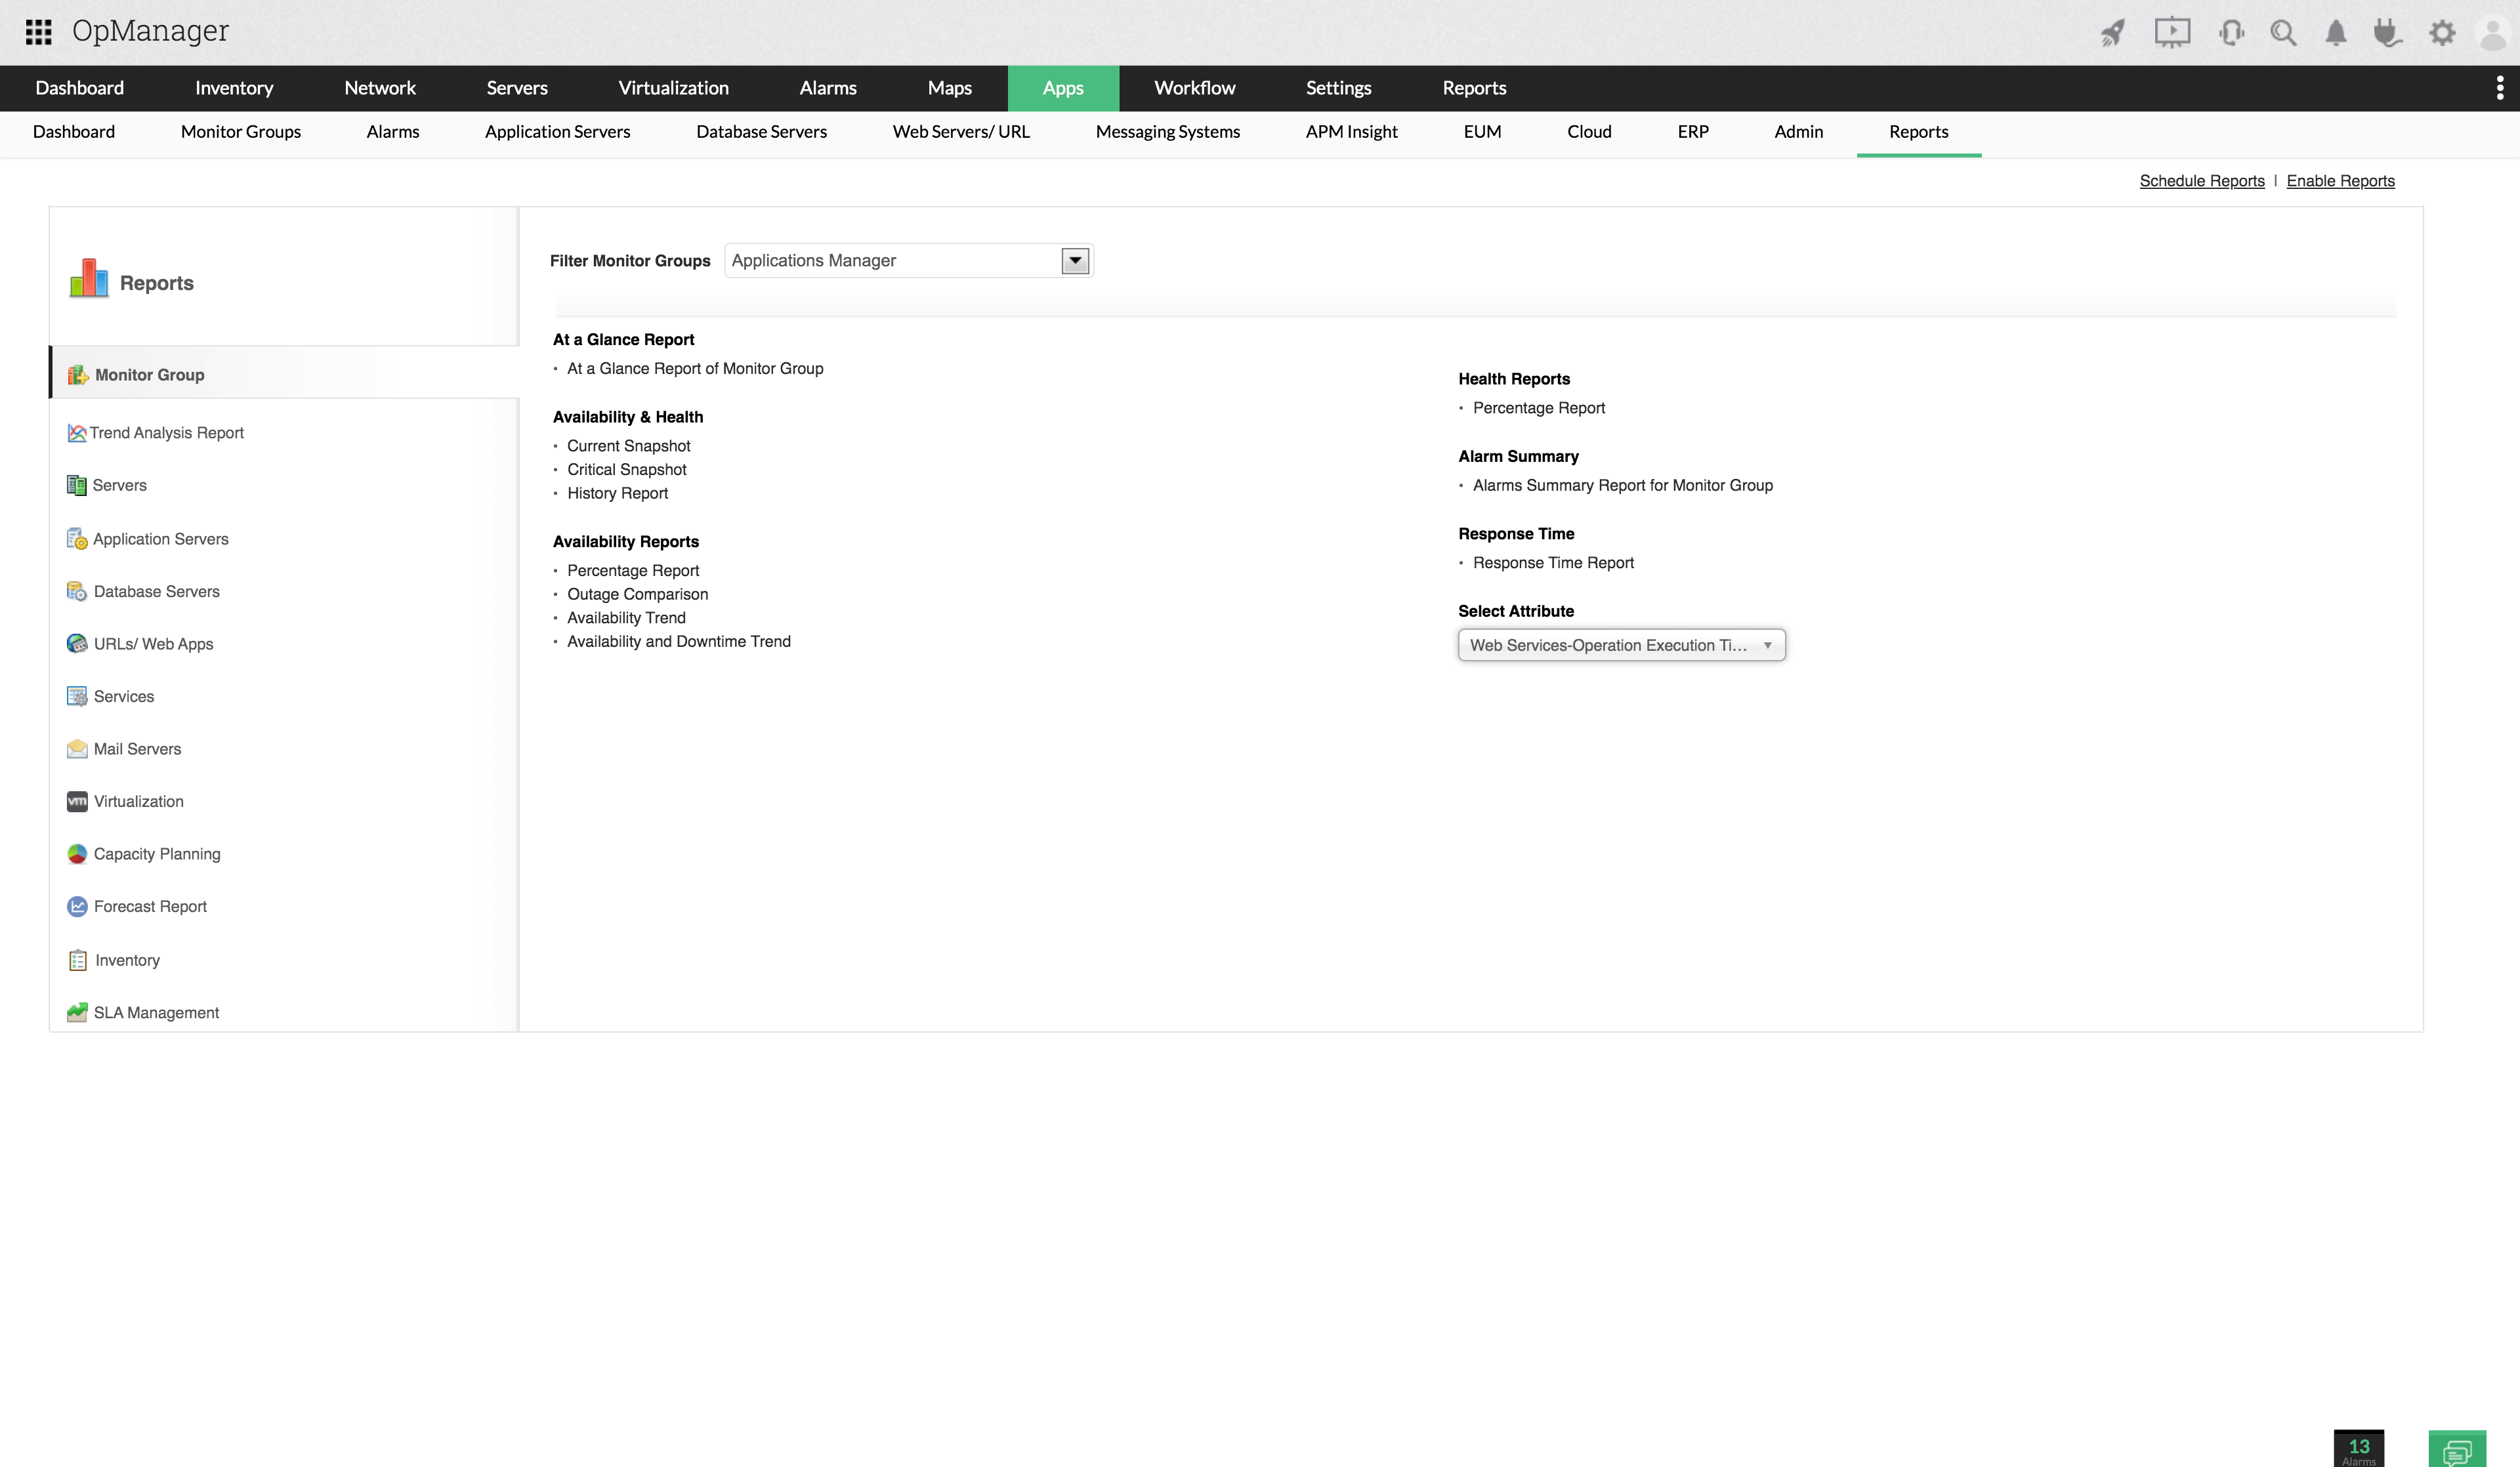2520x1467 pixels.
Task: Click the headset support icon
Action: coord(2230,33)
